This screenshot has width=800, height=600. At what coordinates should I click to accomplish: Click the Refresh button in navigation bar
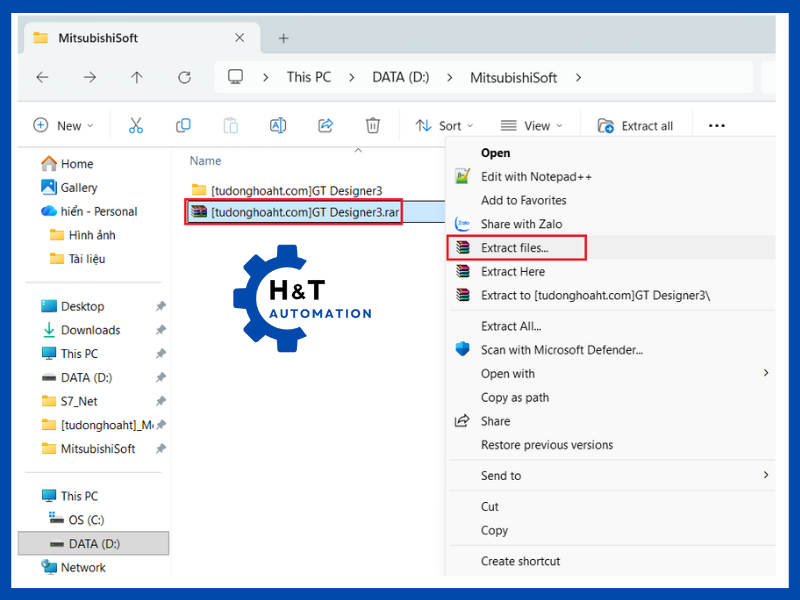pos(184,77)
